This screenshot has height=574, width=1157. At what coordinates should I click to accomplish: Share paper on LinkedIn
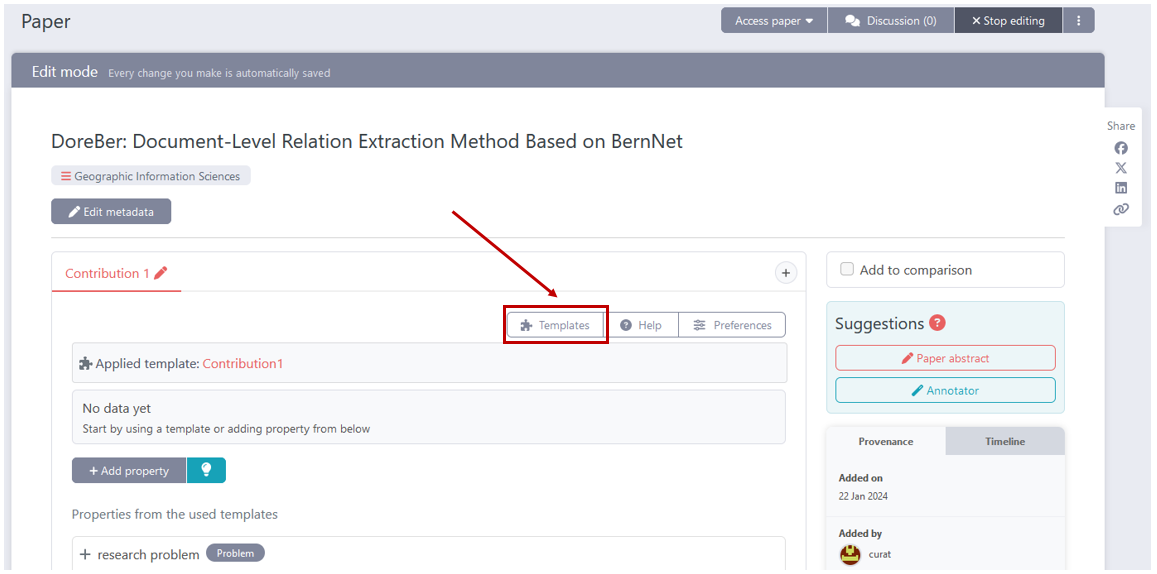pyautogui.click(x=1121, y=188)
